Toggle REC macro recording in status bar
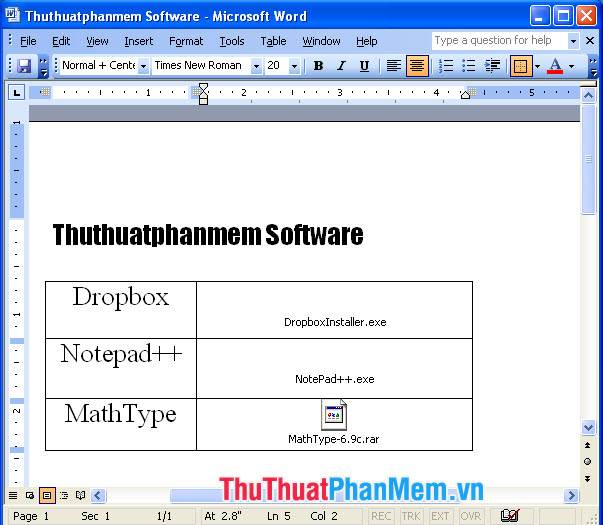The image size is (603, 525). click(381, 516)
